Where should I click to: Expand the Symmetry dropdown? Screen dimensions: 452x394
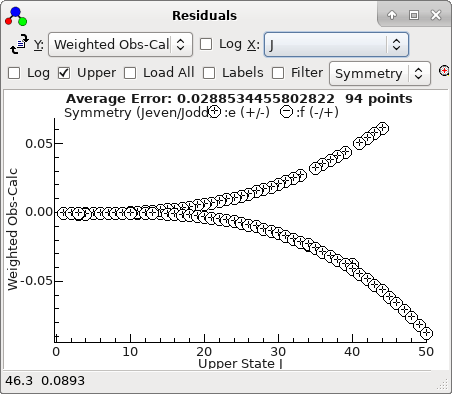coord(380,73)
